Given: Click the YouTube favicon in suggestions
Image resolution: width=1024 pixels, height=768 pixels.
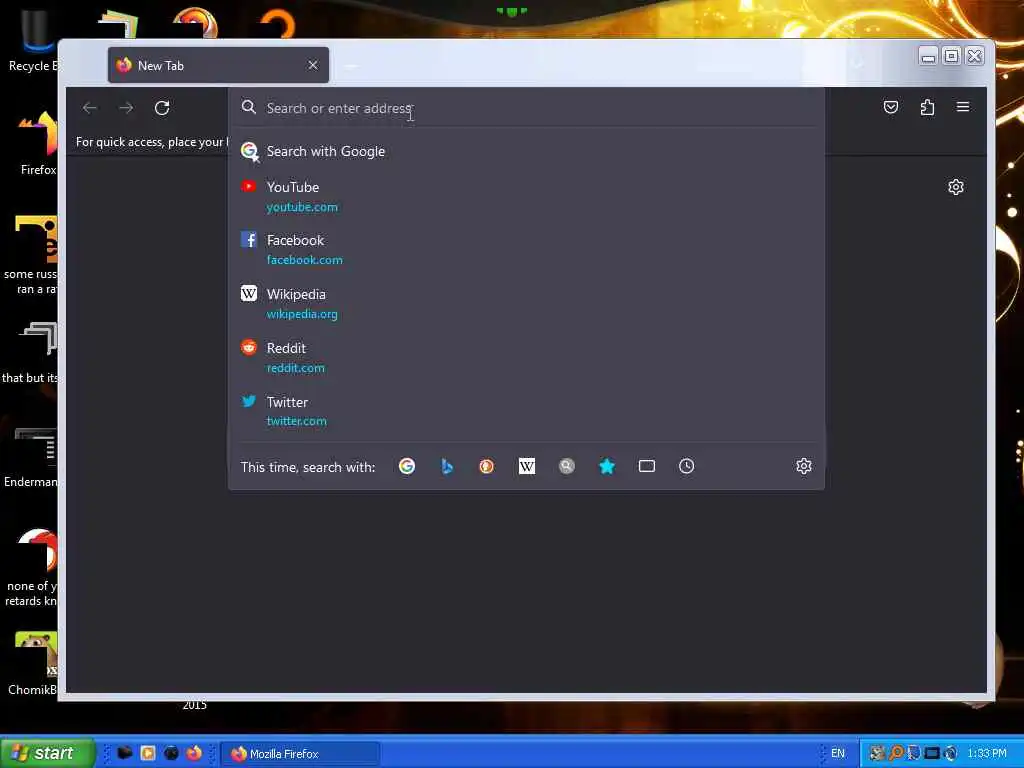Looking at the screenshot, I should pos(248,187).
